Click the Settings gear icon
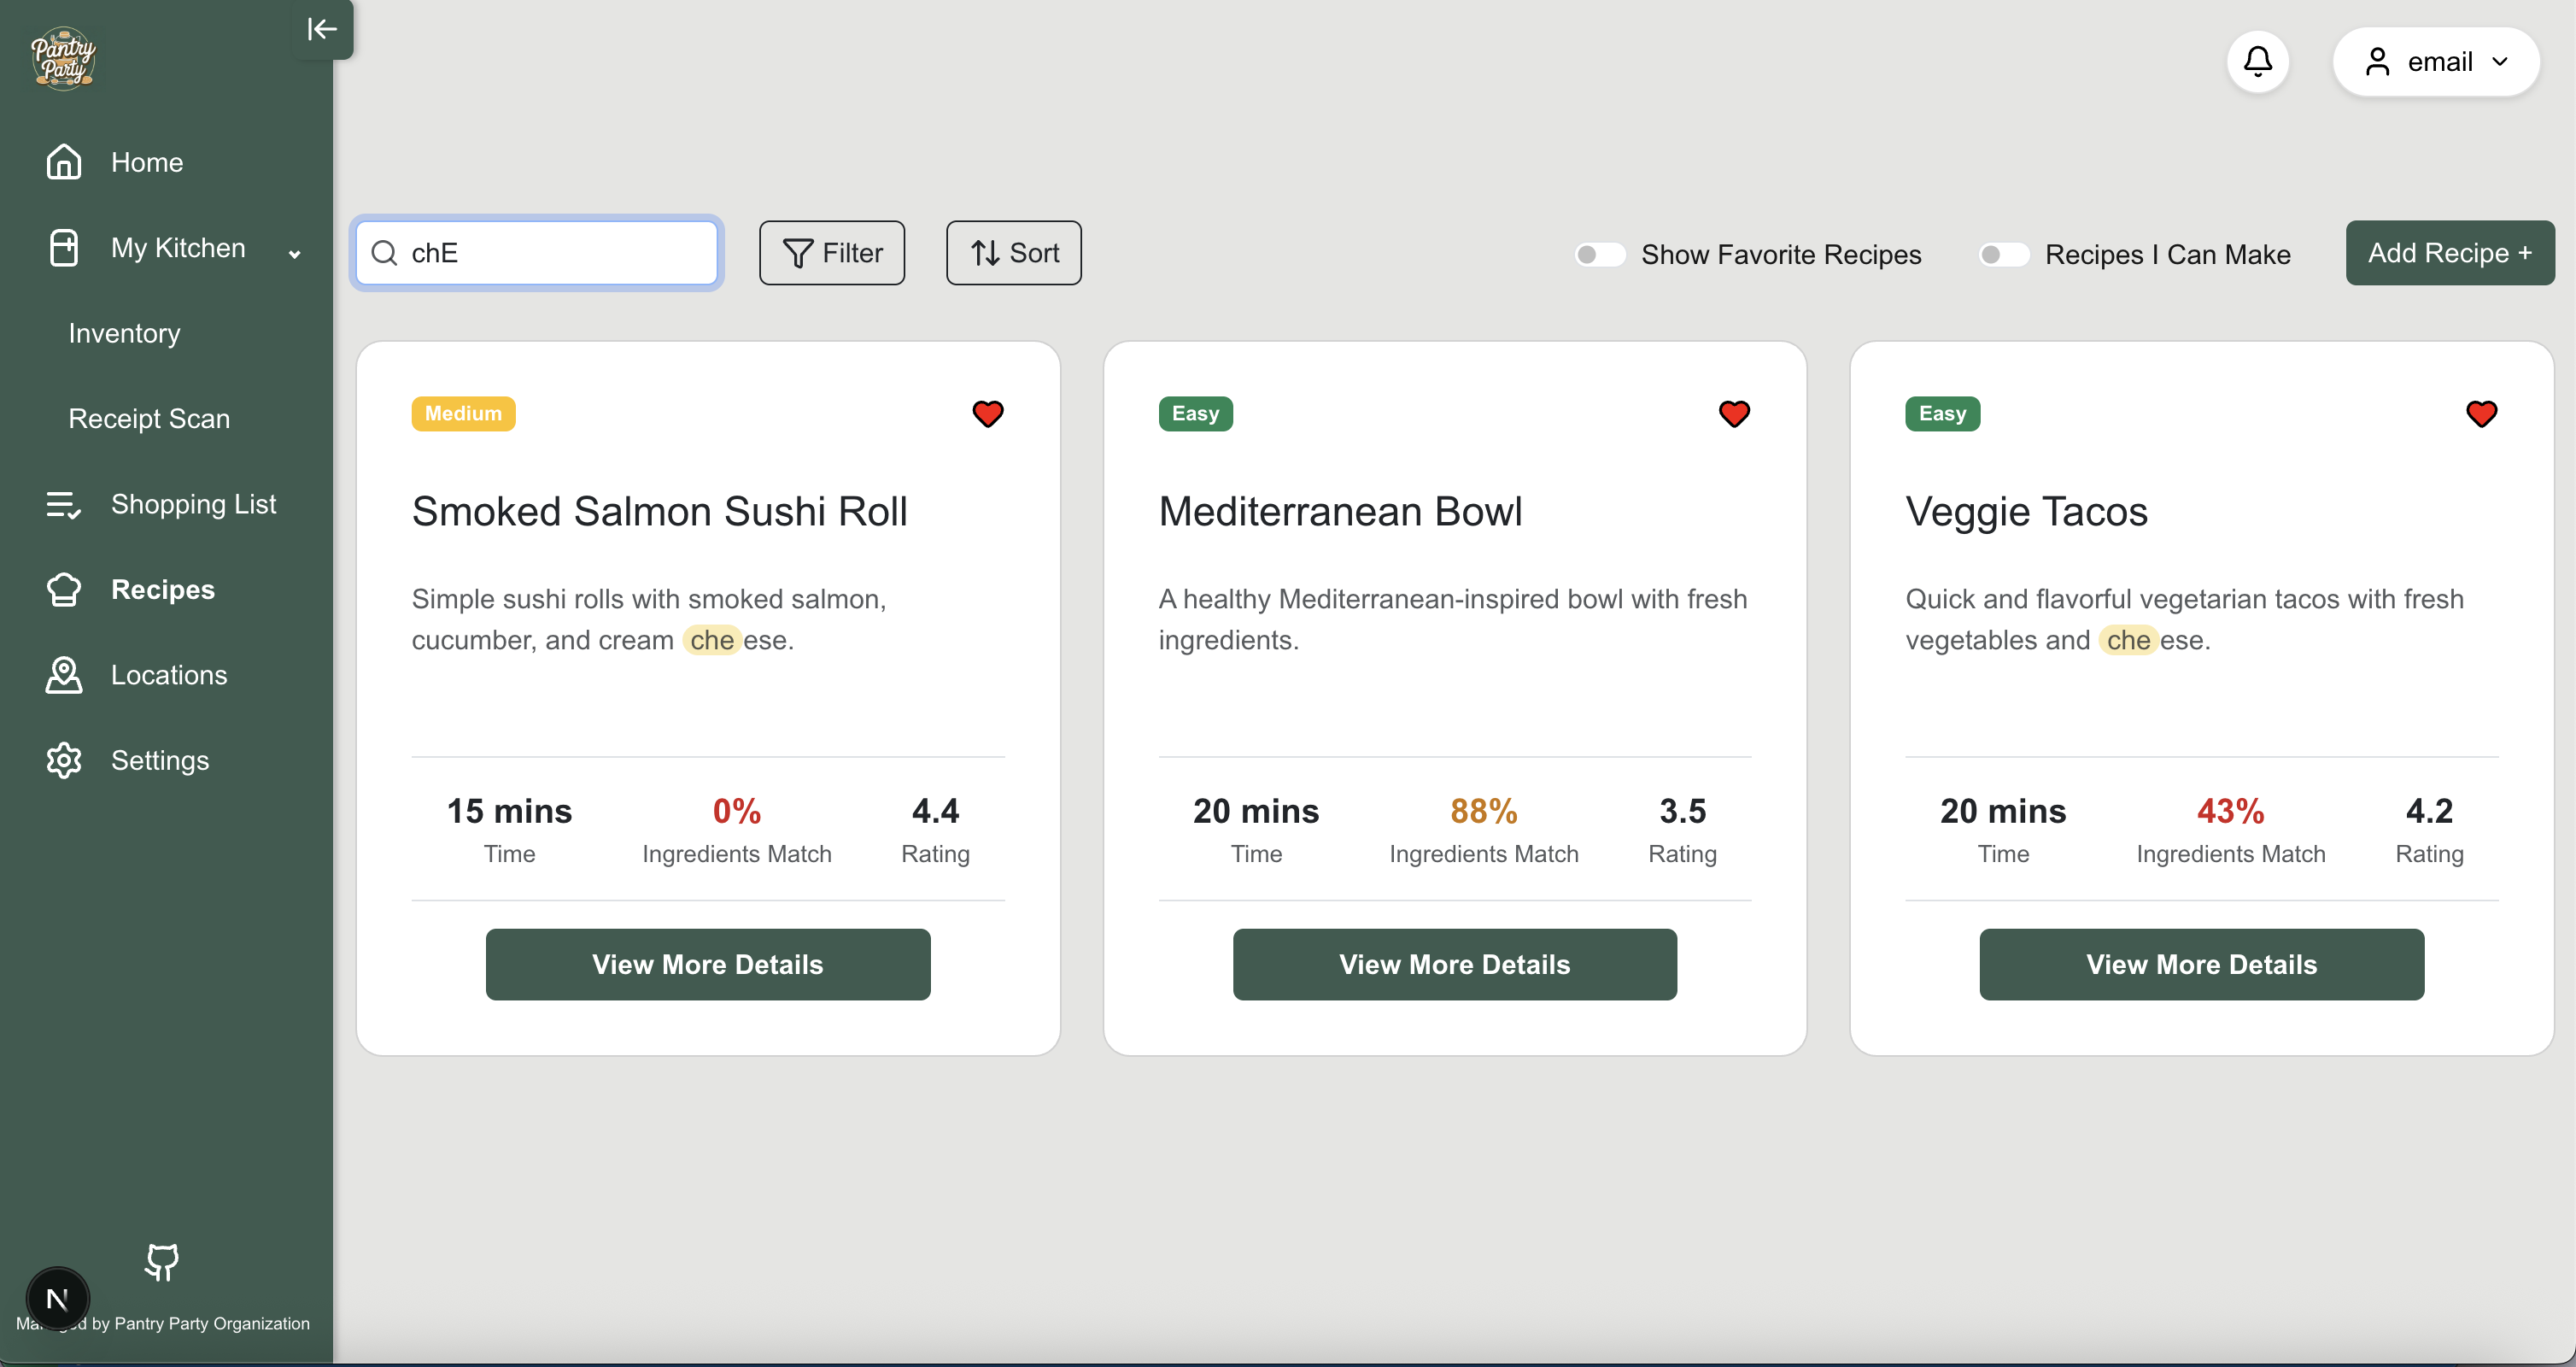This screenshot has height=1367, width=2576. [64, 760]
